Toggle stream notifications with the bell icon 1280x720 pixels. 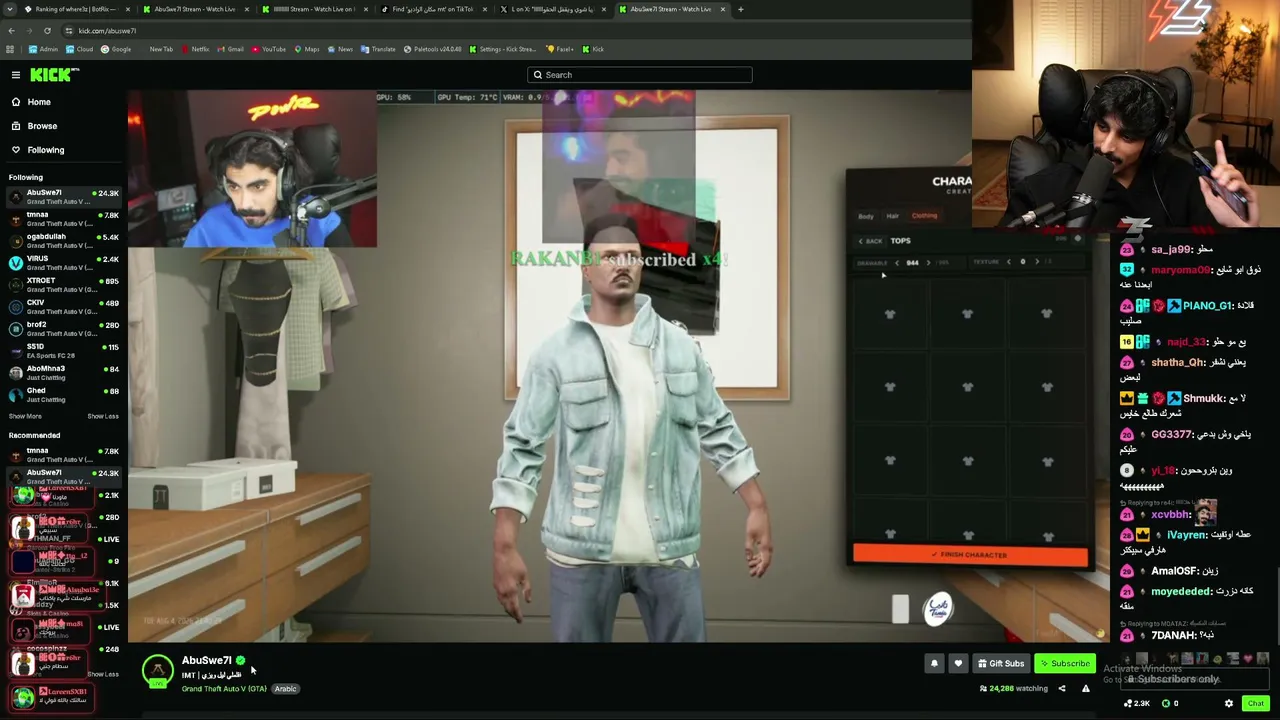934,664
